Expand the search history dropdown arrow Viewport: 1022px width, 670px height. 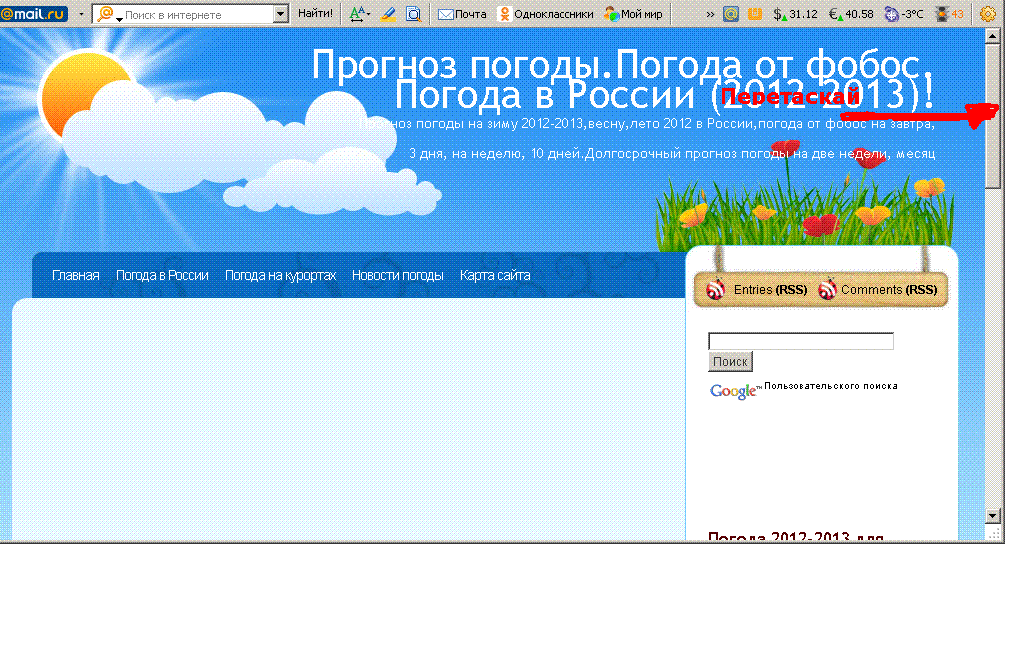tap(280, 14)
